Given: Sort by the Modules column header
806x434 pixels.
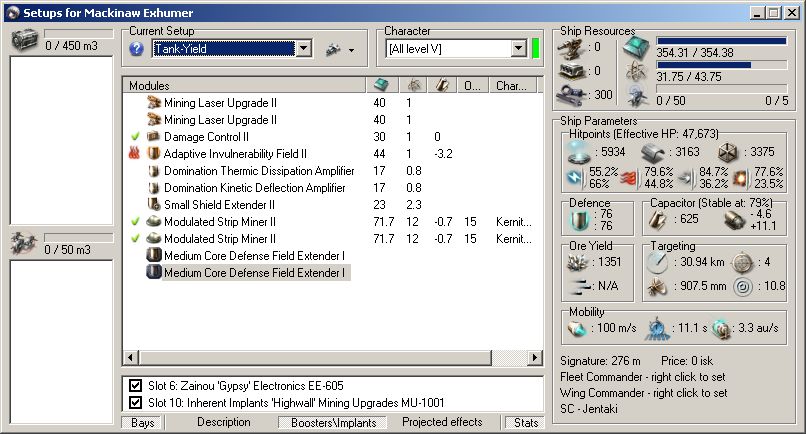Looking at the screenshot, I should tap(244, 85).
